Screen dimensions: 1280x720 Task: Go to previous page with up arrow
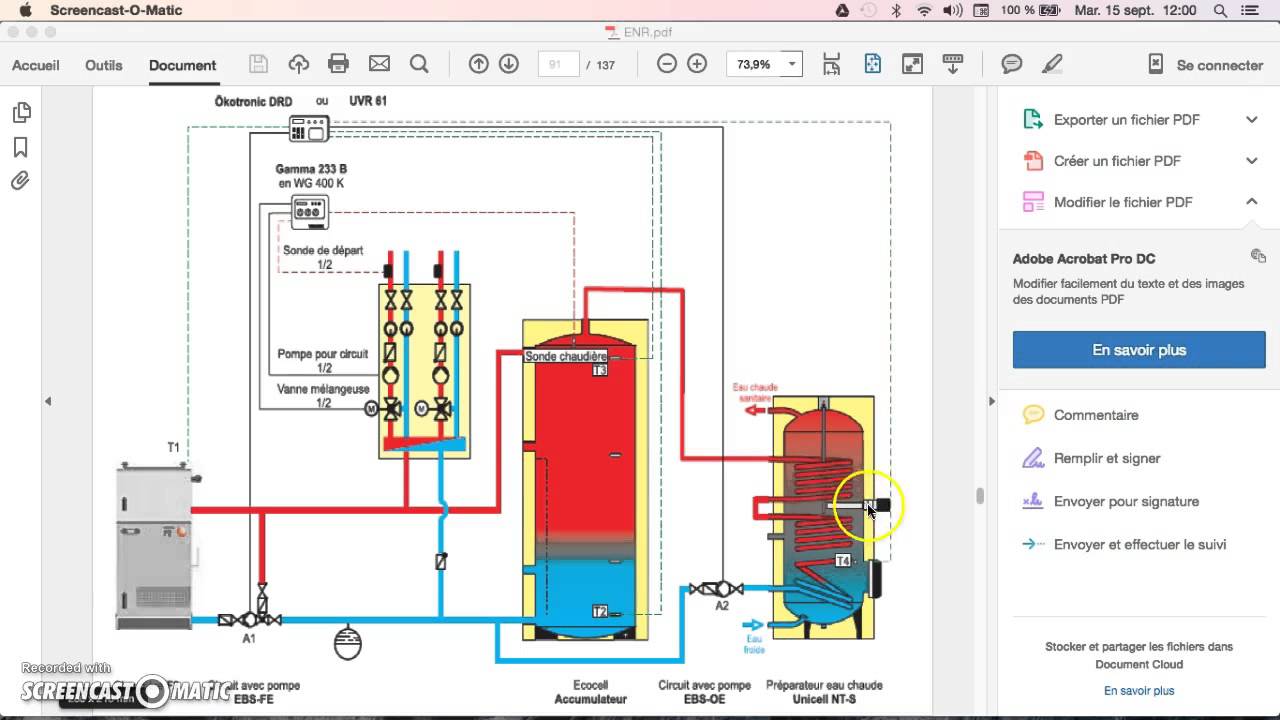pyautogui.click(x=479, y=64)
